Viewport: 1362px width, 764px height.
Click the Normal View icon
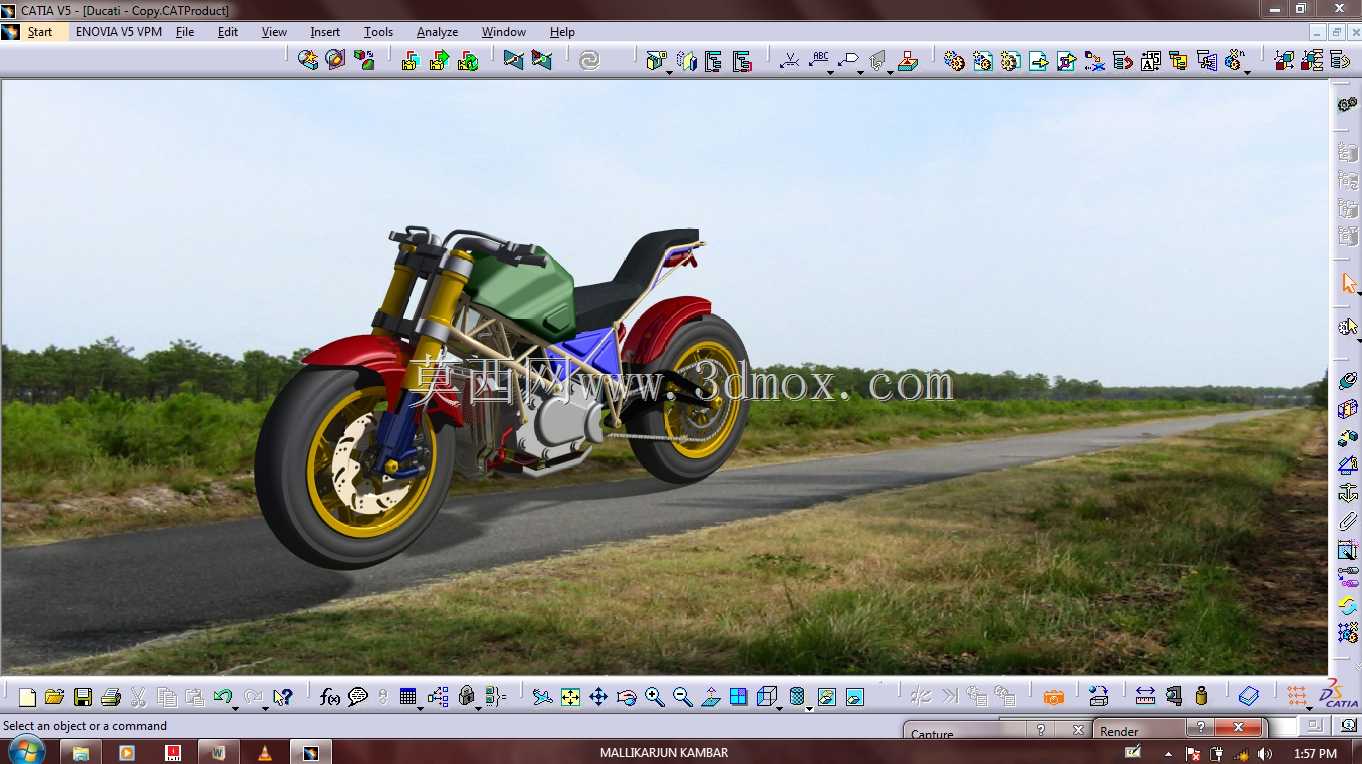711,697
